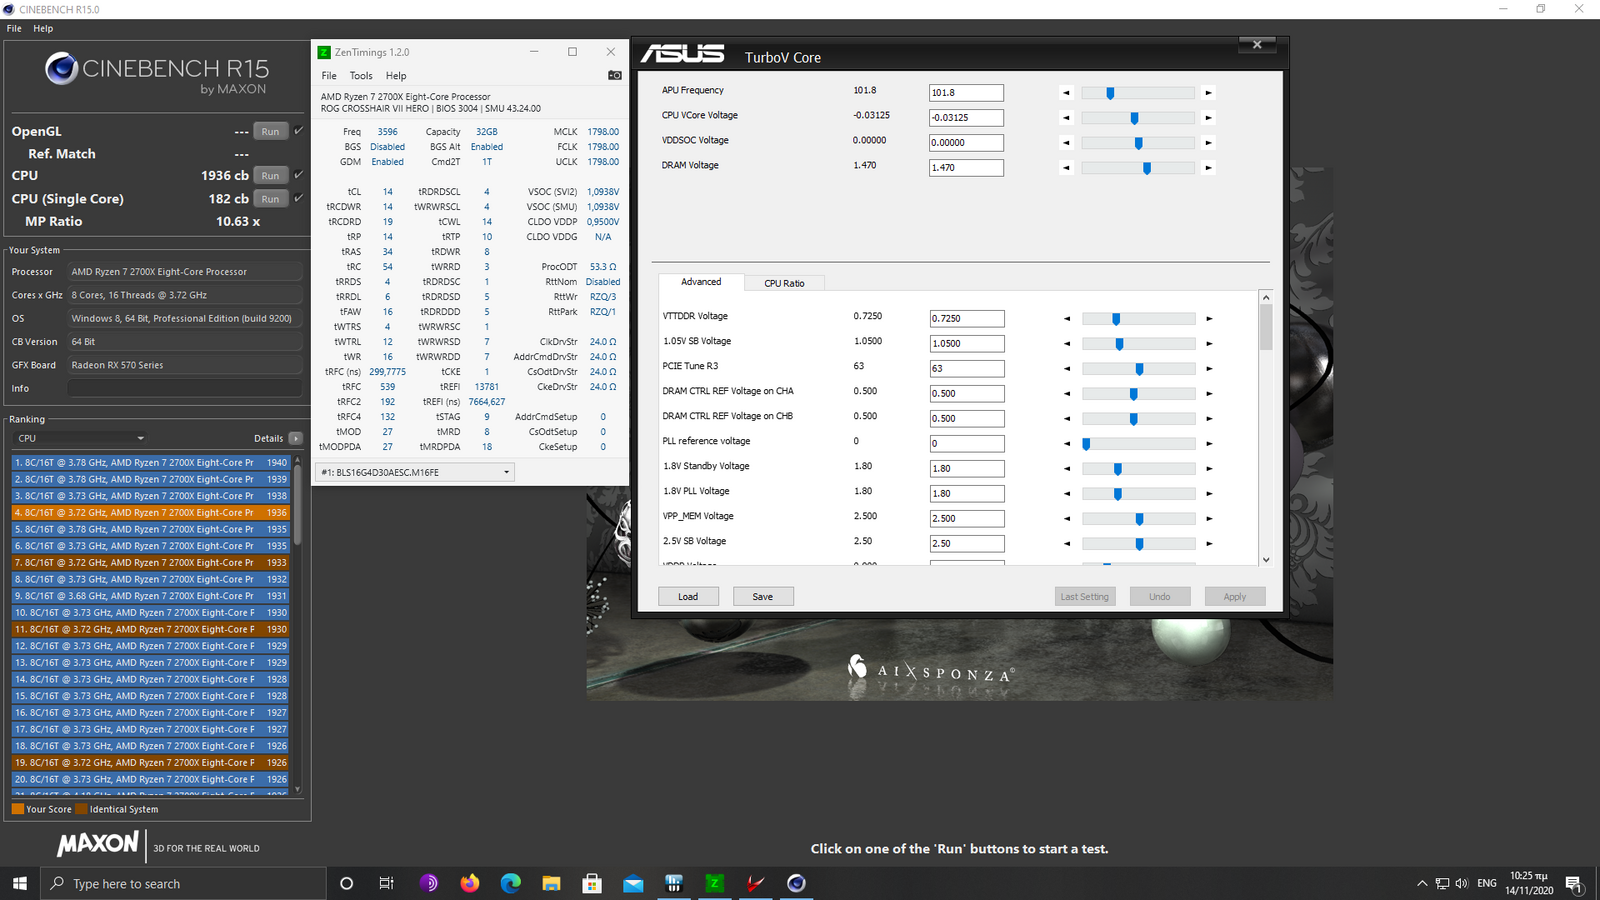Screen dimensions: 1600x900
Task: Increase VTTDDR Voltage with right arrow
Action: click(1209, 319)
